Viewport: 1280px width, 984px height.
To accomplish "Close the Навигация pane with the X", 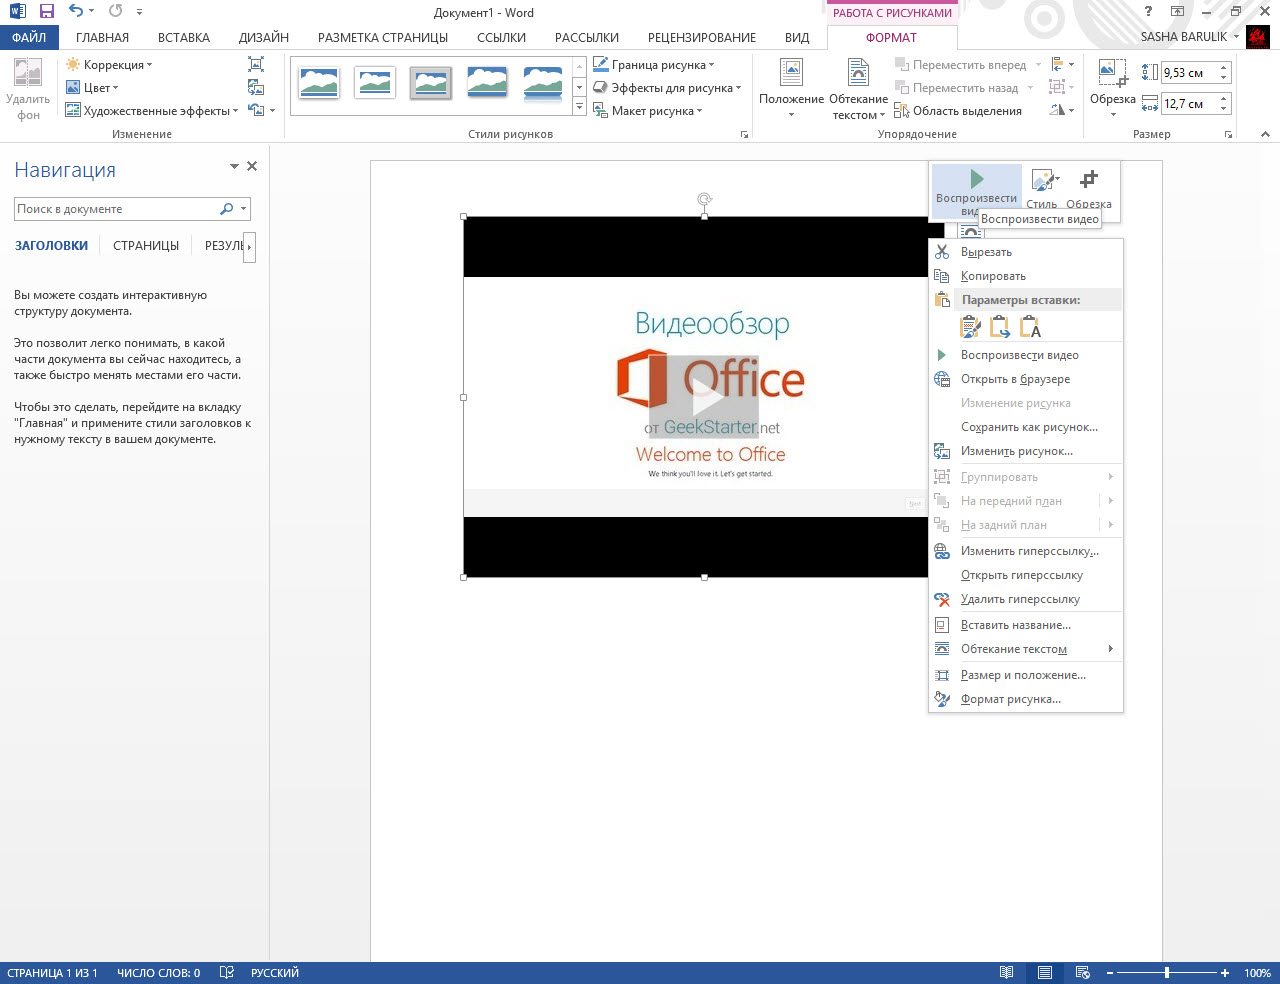I will point(252,166).
